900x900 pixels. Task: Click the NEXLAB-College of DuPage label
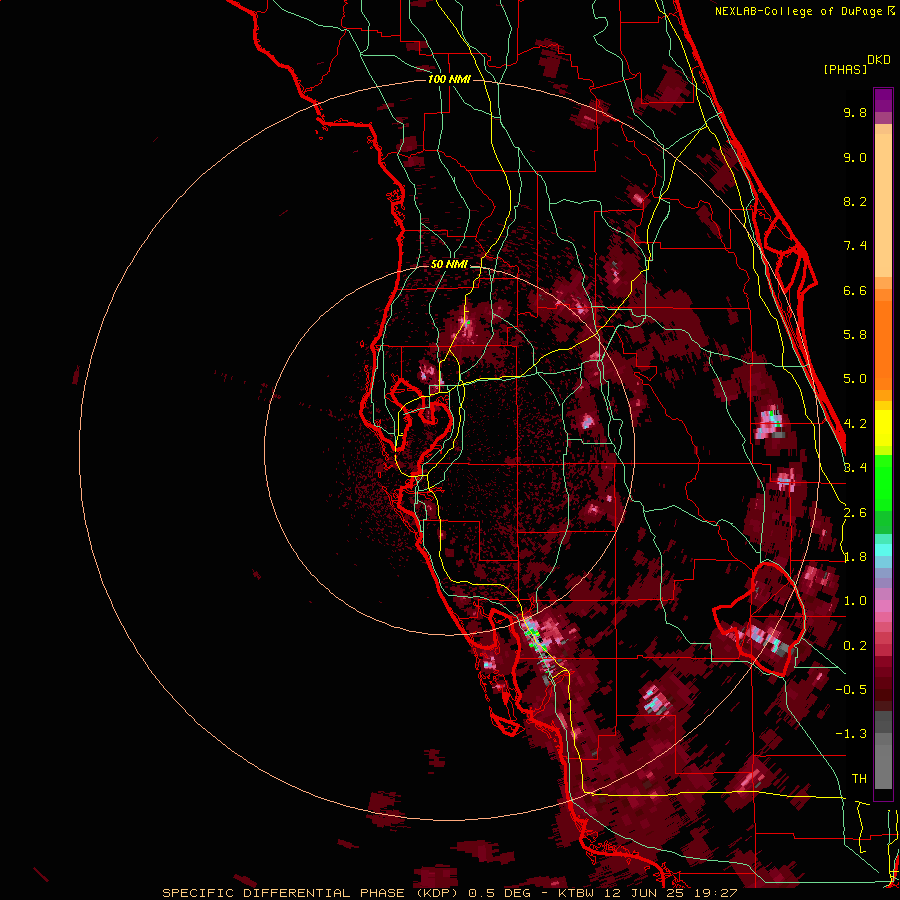click(798, 11)
